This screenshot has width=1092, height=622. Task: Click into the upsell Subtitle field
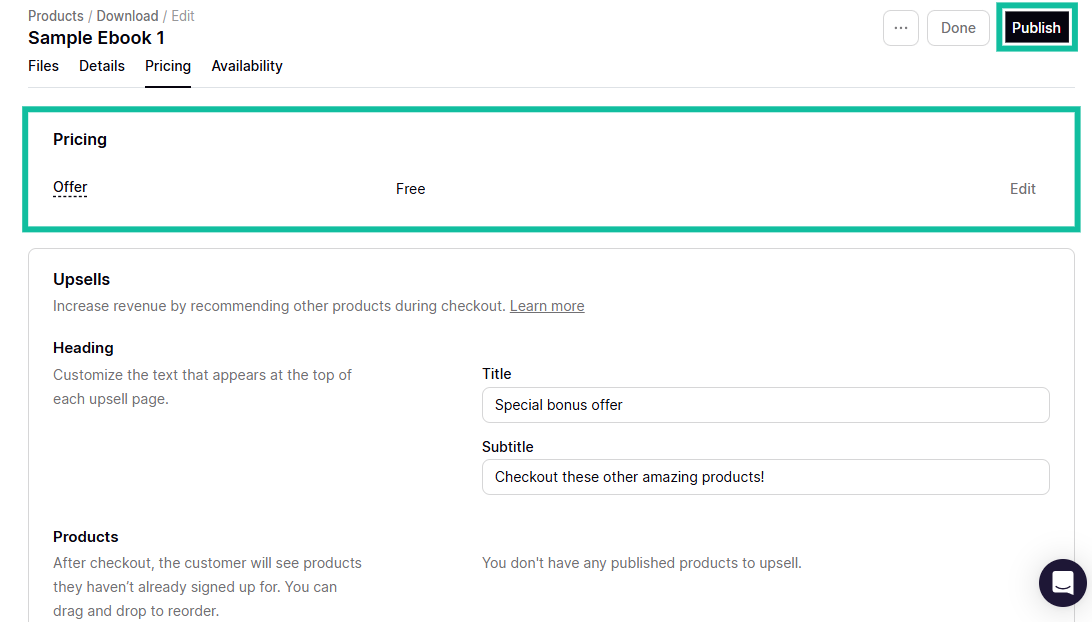tap(765, 477)
